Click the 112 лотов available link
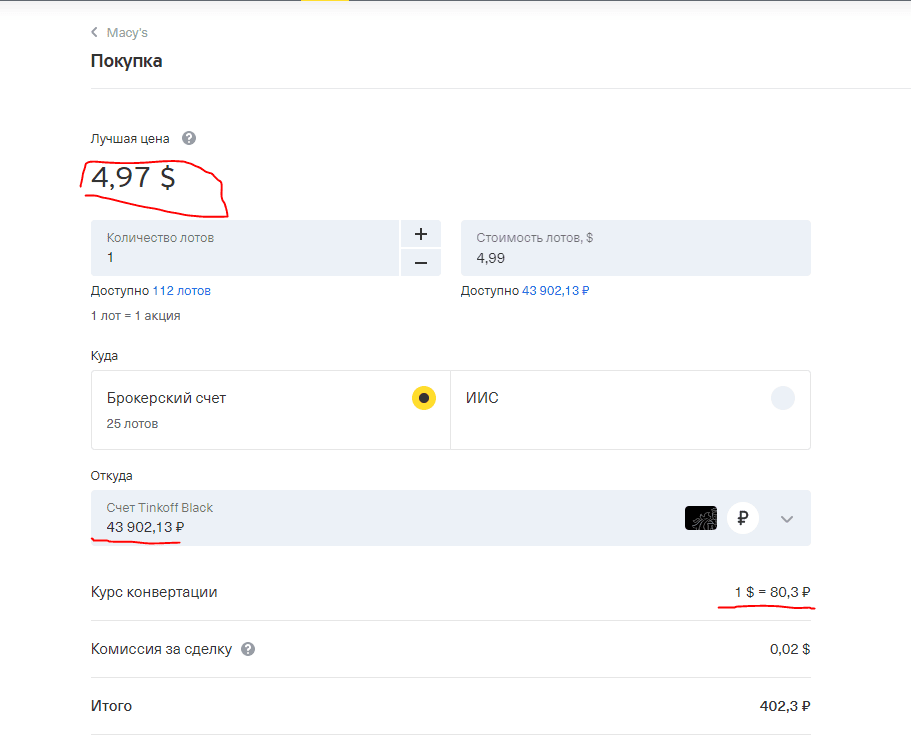This screenshot has width=911, height=747. click(181, 291)
